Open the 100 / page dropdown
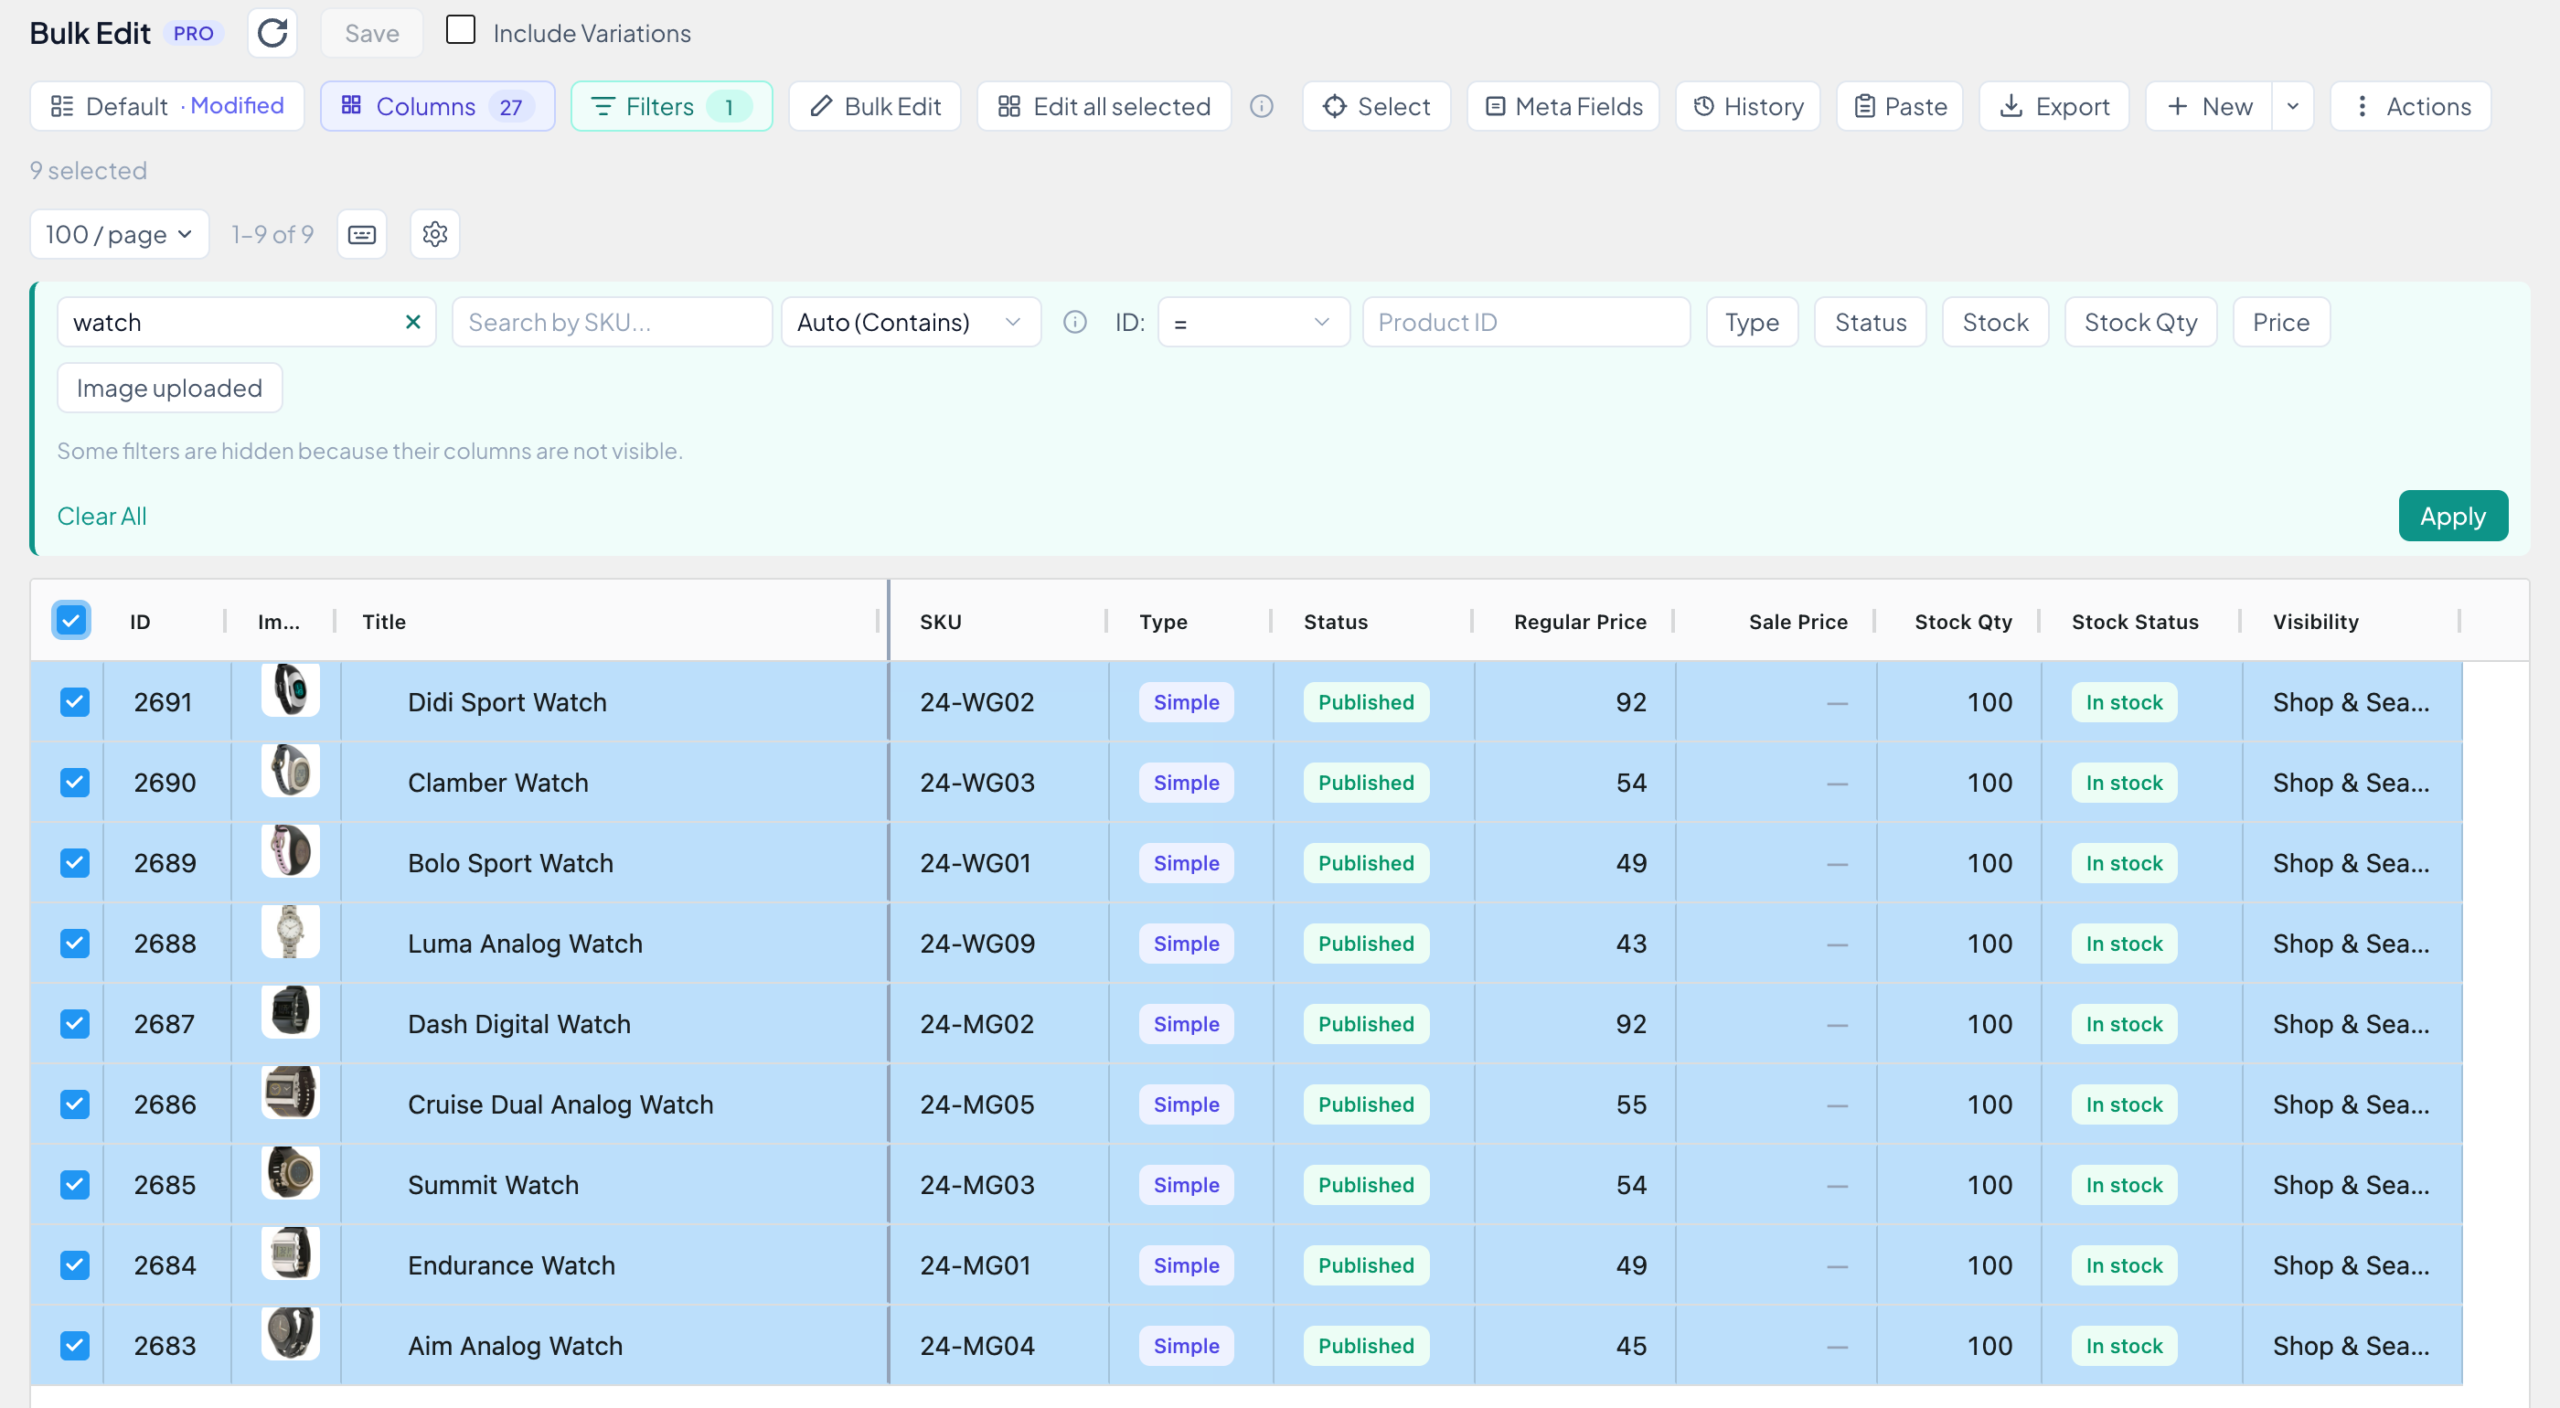Screen dimensions: 2560x1408 point(119,234)
